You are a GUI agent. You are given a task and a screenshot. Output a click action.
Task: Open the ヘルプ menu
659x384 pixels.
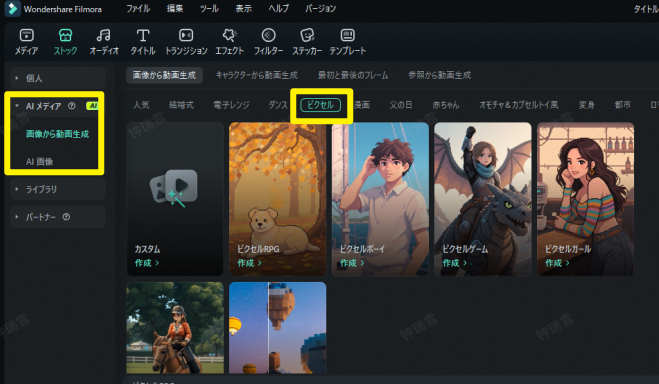(278, 8)
